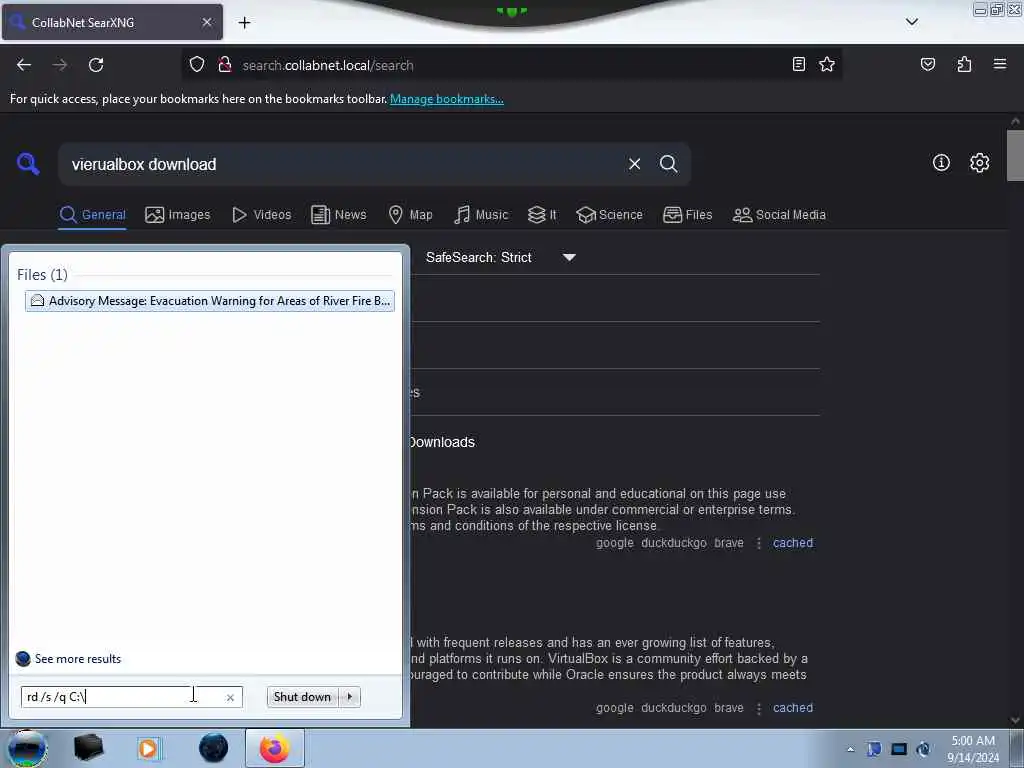The image size is (1024, 768).
Task: Expand the SafeSearch Strict dropdown
Action: click(x=569, y=257)
